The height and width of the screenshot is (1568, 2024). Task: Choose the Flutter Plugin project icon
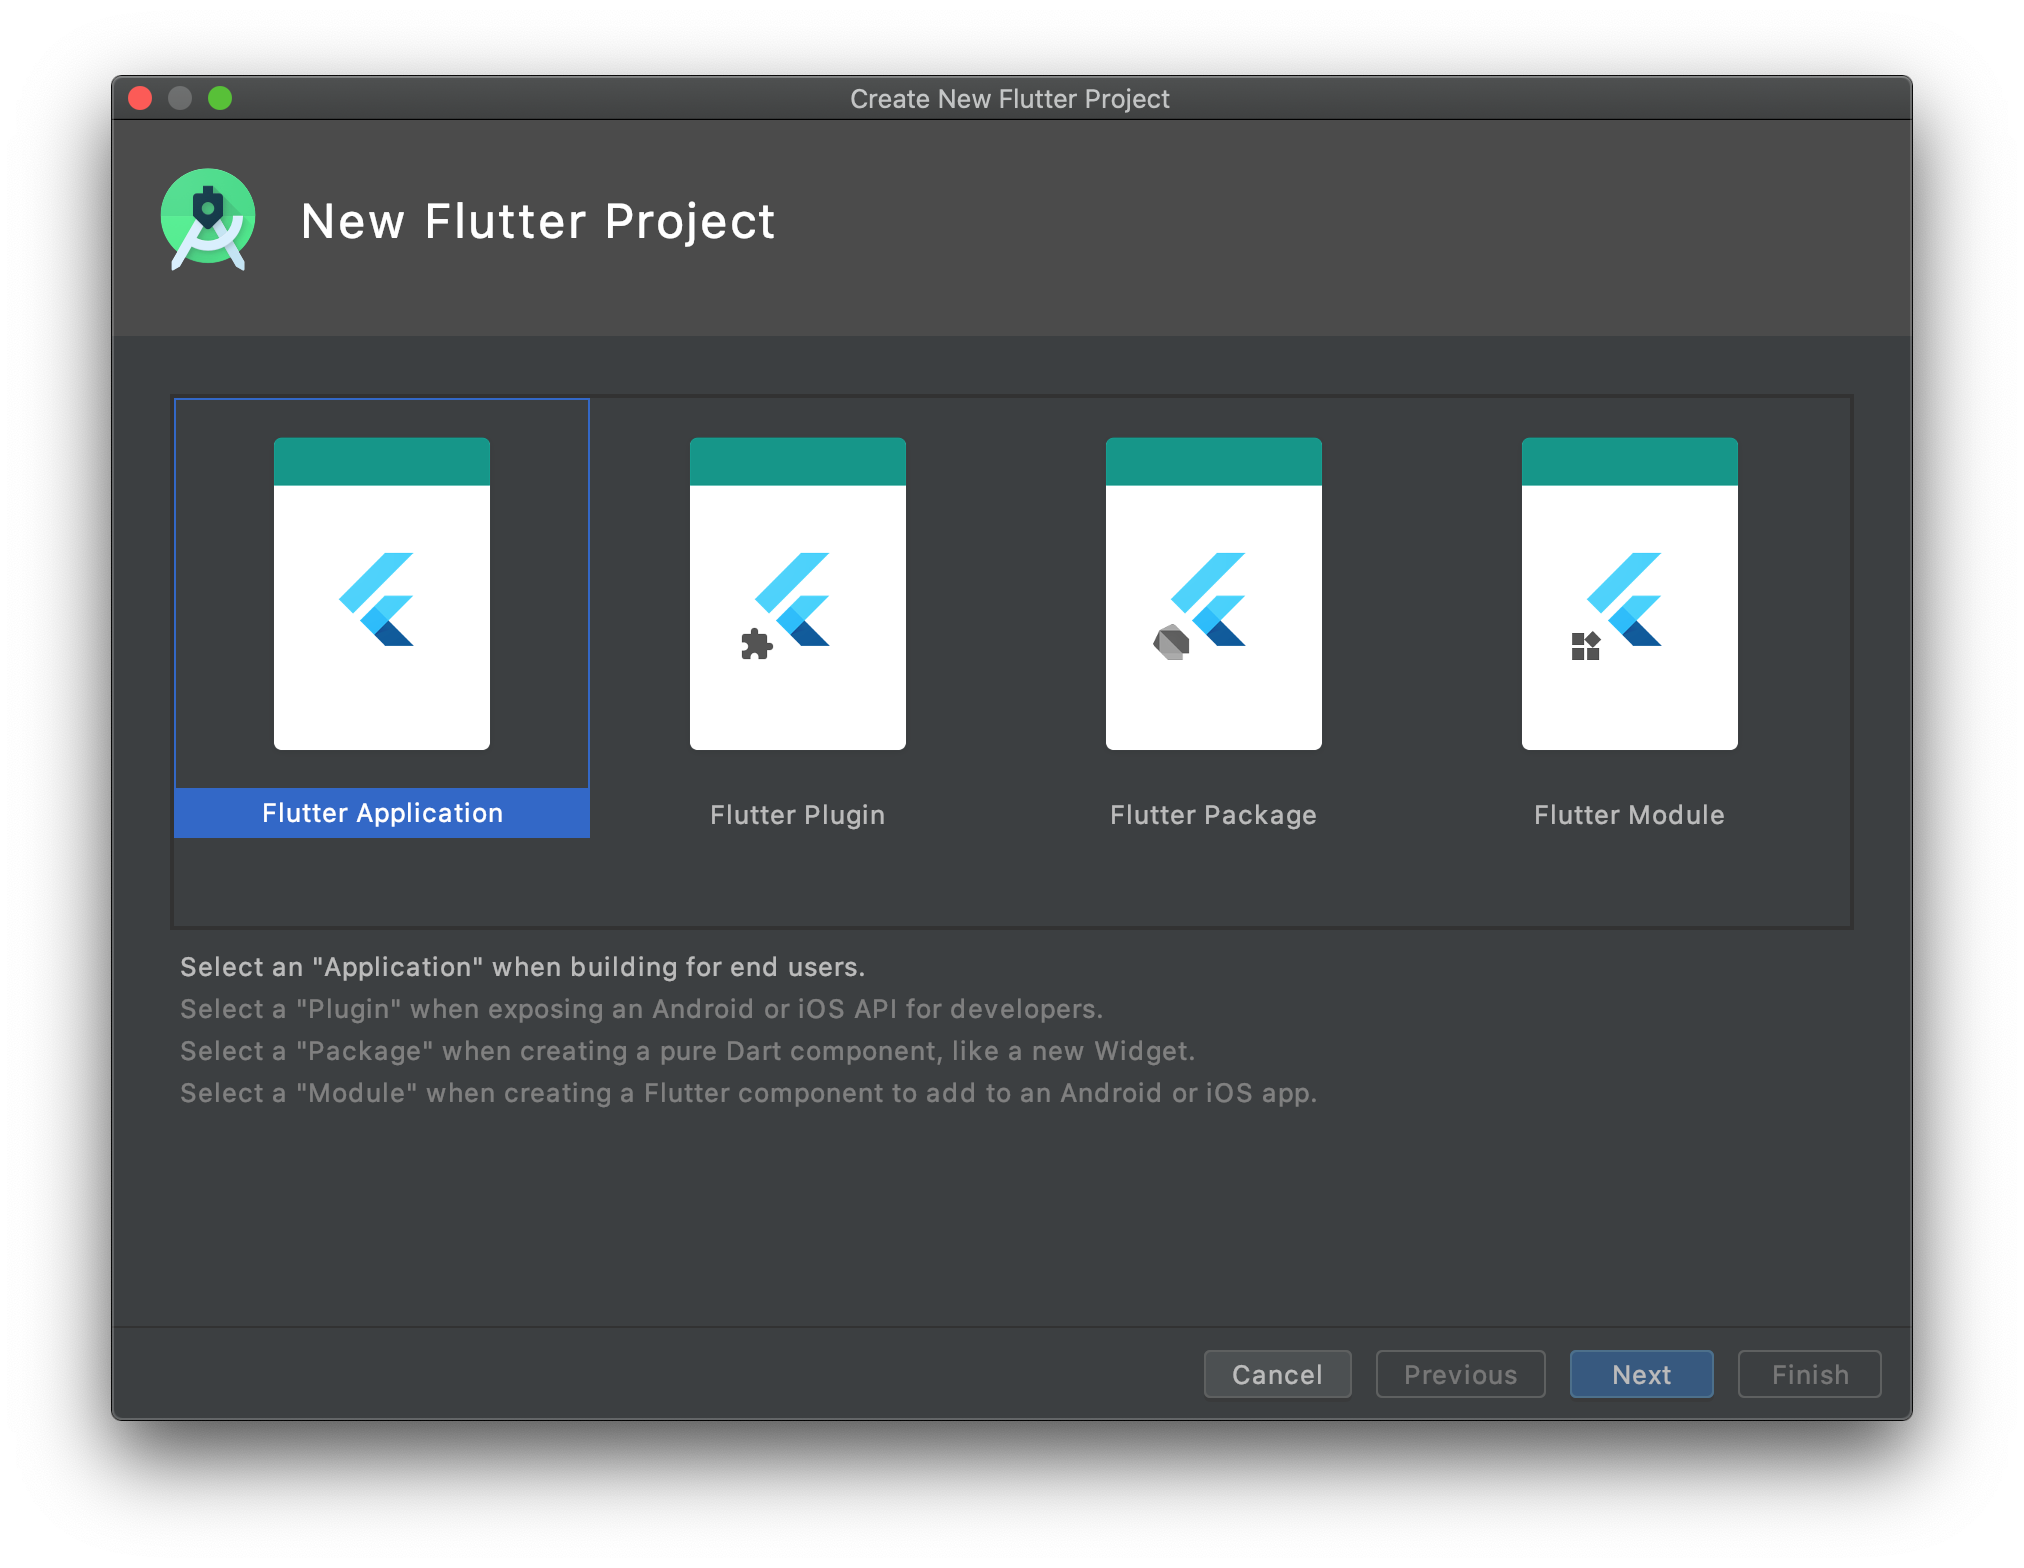798,593
